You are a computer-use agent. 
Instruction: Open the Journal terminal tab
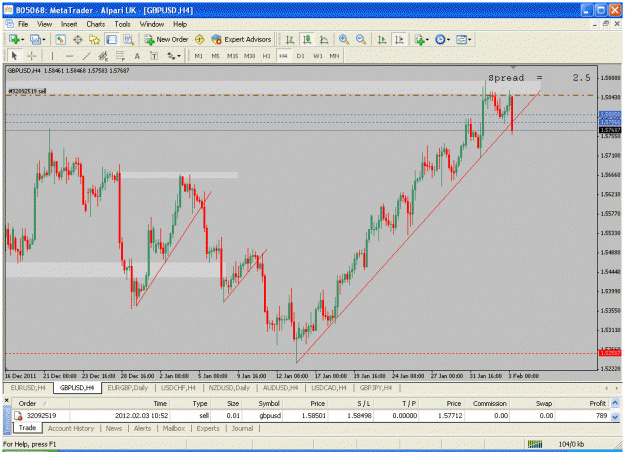tap(242, 428)
